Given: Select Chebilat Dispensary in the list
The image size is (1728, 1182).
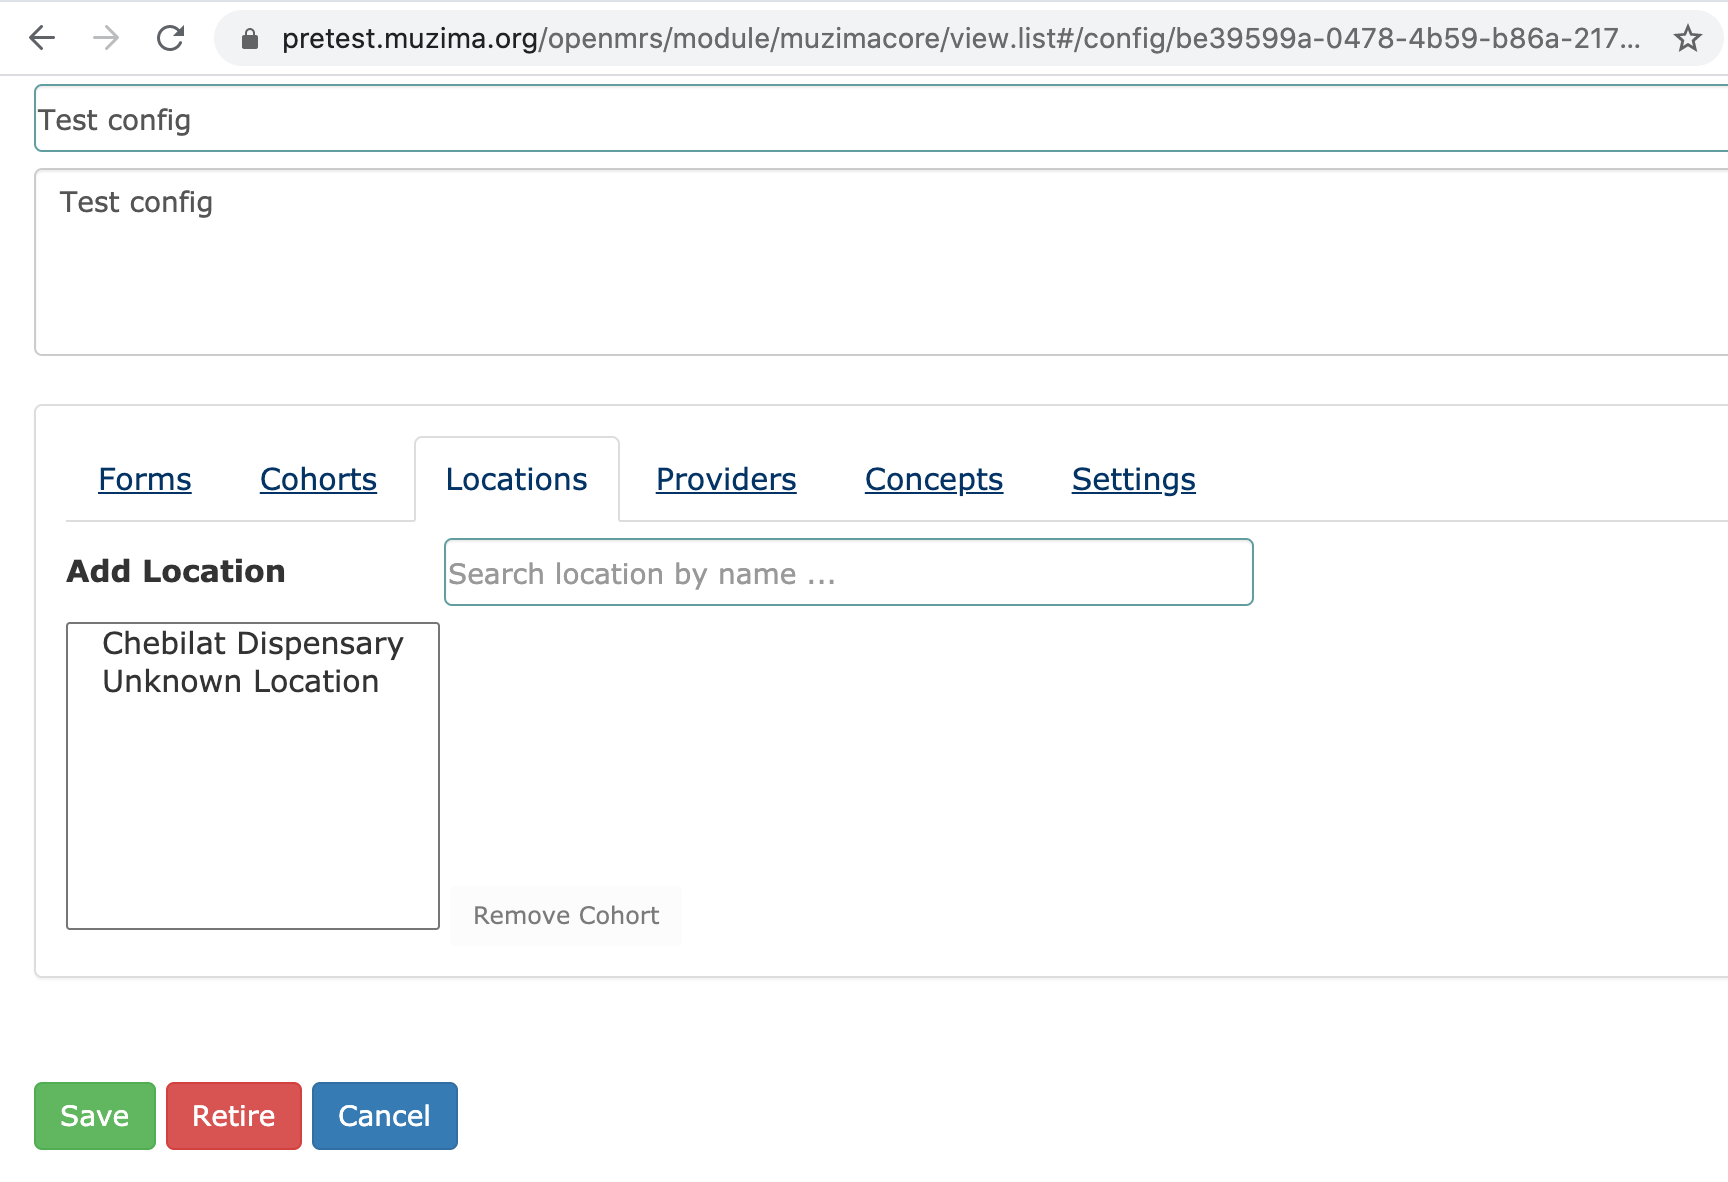Looking at the screenshot, I should coord(253,643).
